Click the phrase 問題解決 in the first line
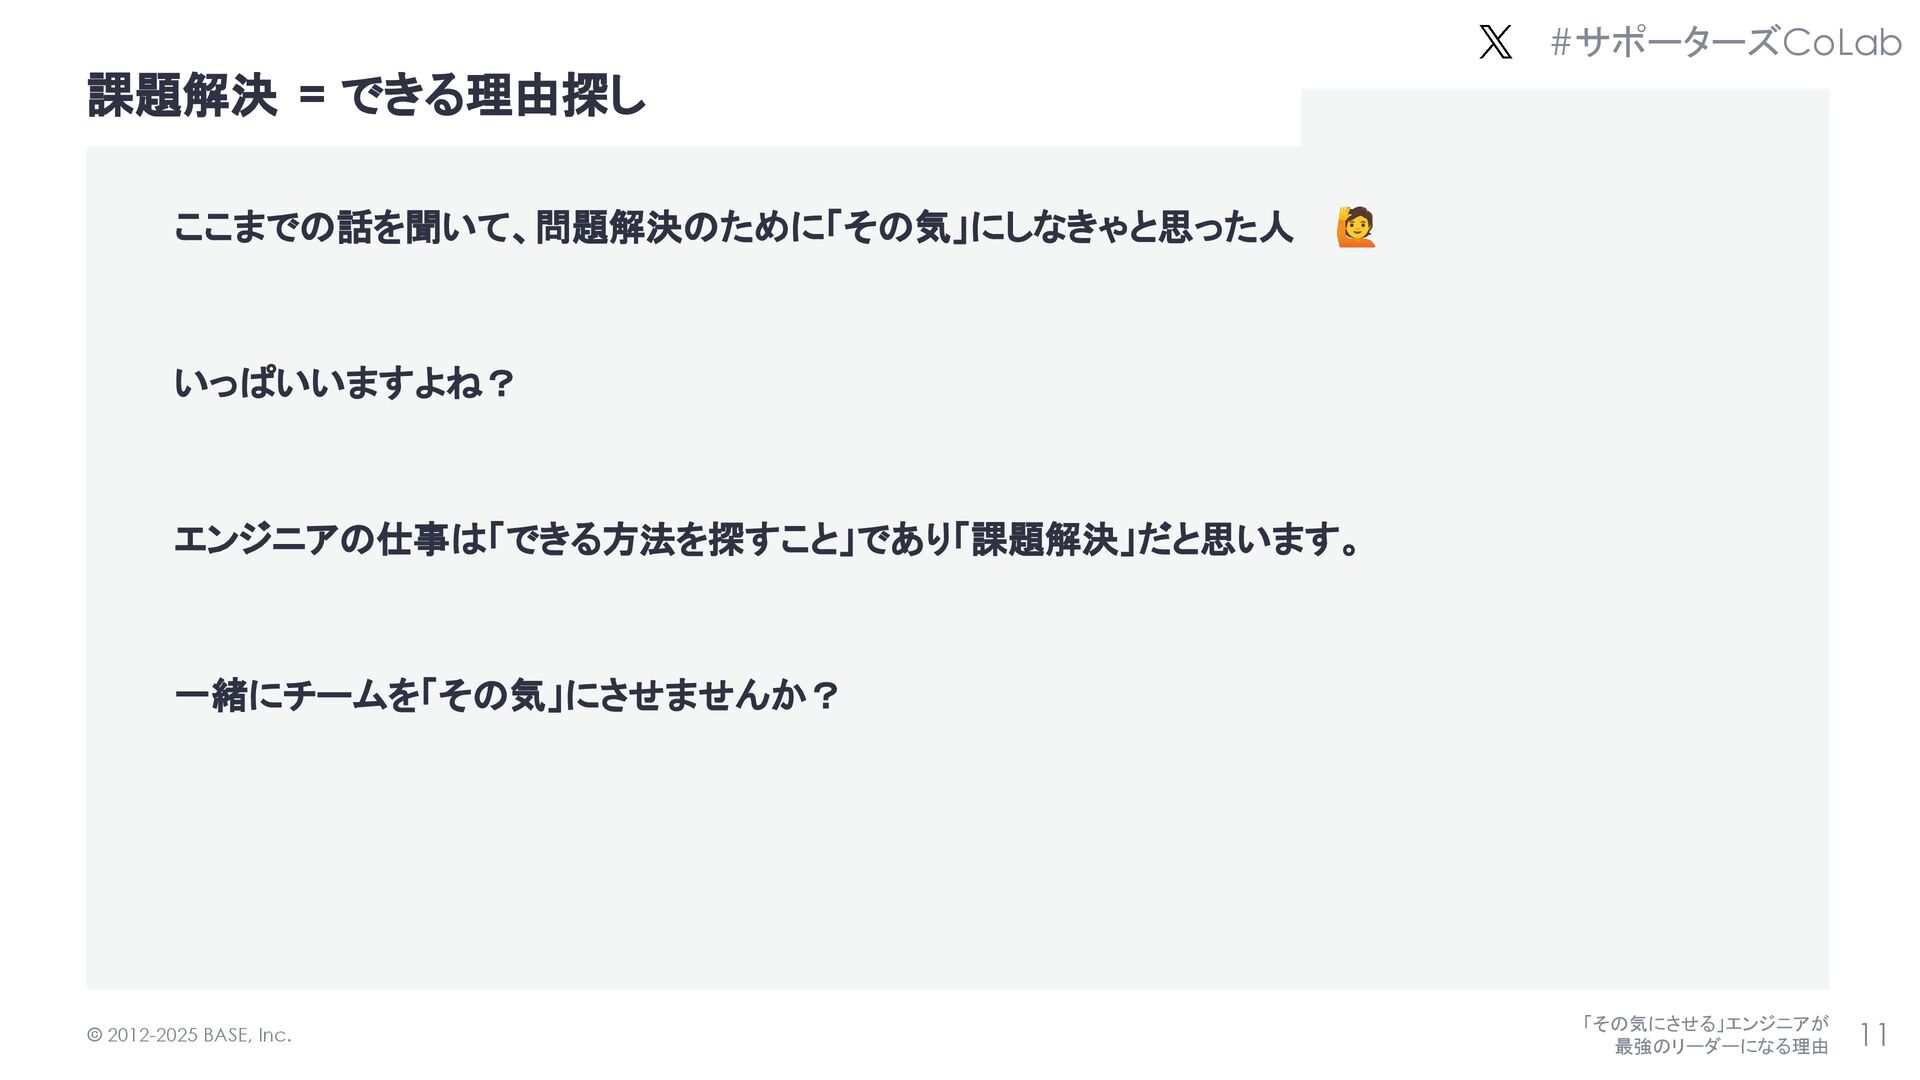This screenshot has width=1920, height=1080. pyautogui.click(x=609, y=227)
